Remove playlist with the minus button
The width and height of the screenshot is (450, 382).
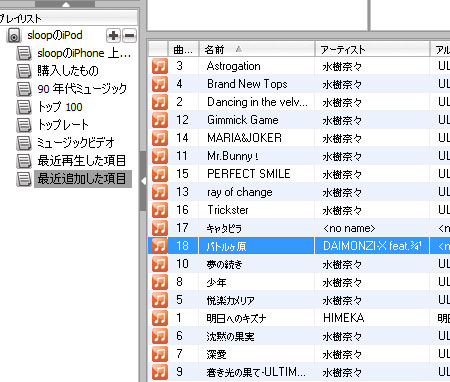(129, 35)
